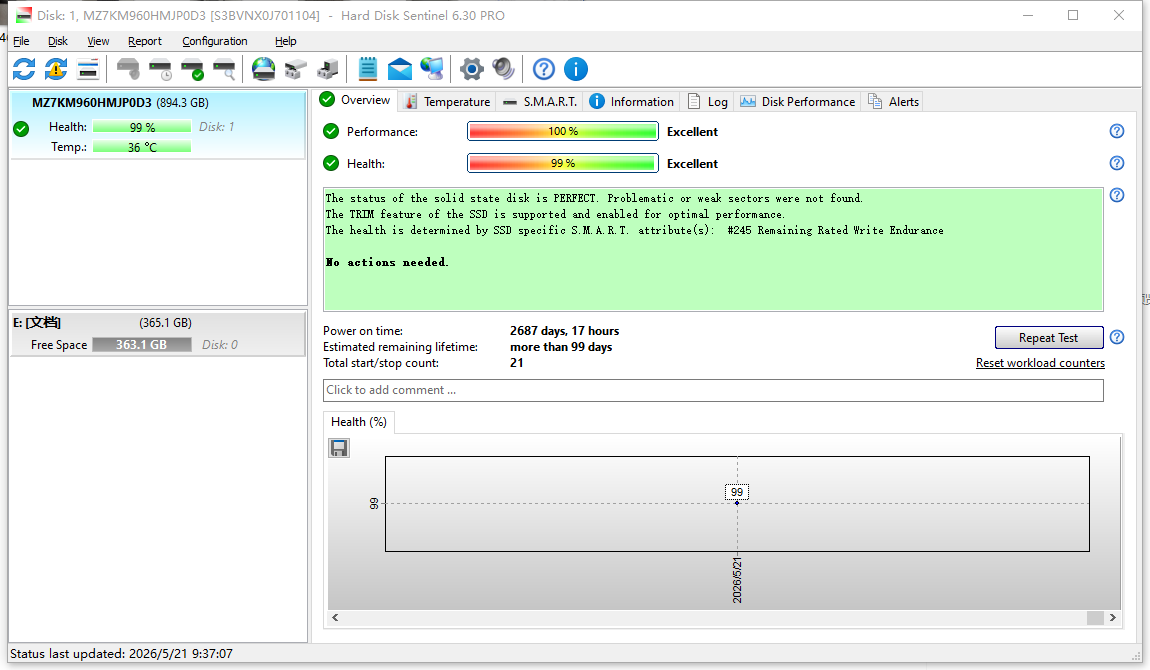Switch to the Temperature tab
1150x670 pixels.
click(x=447, y=102)
